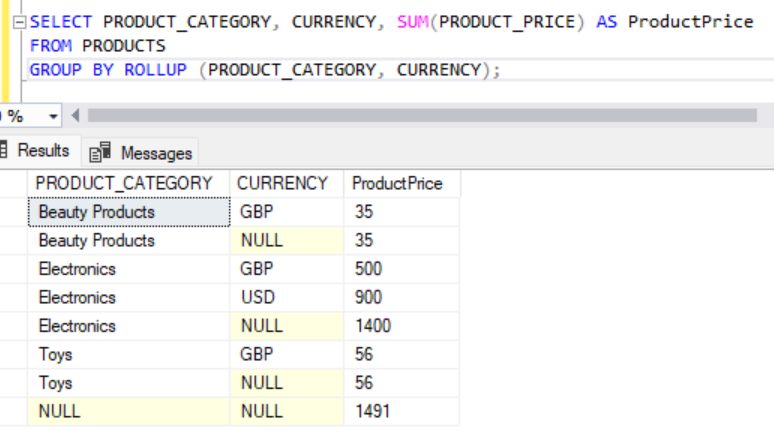Select the 500 price cell

pos(368,269)
